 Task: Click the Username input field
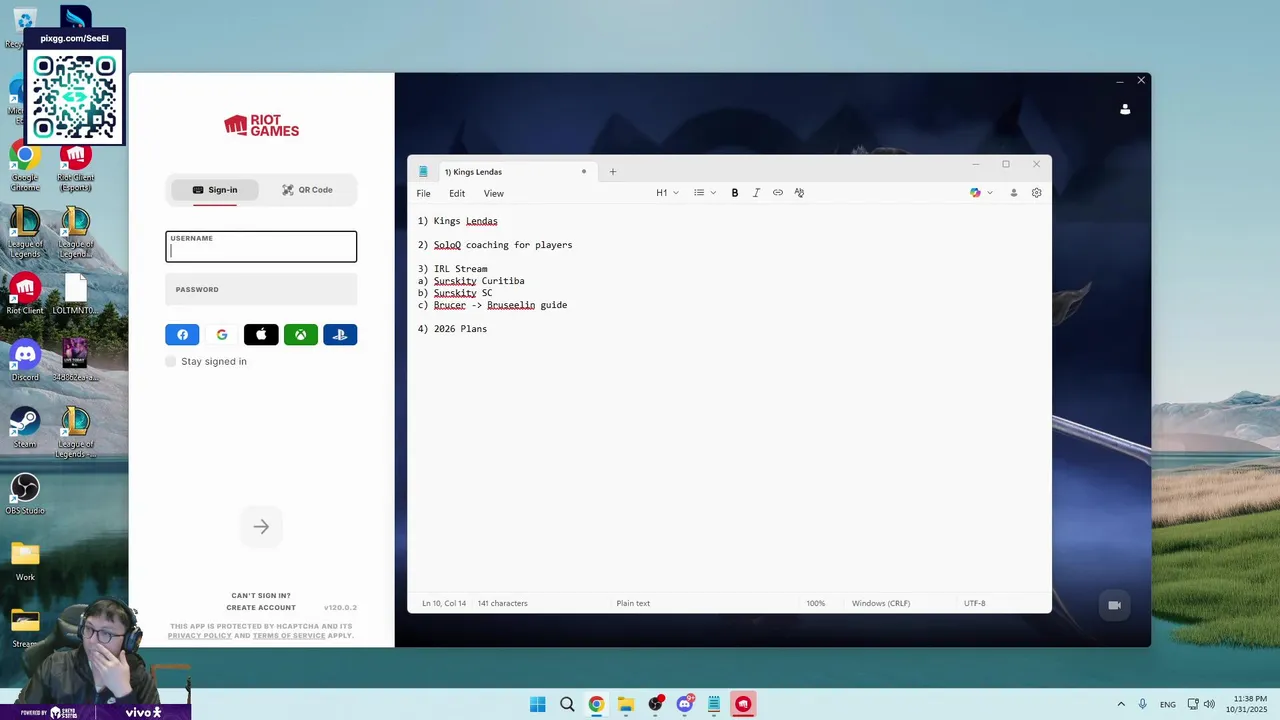[261, 247]
